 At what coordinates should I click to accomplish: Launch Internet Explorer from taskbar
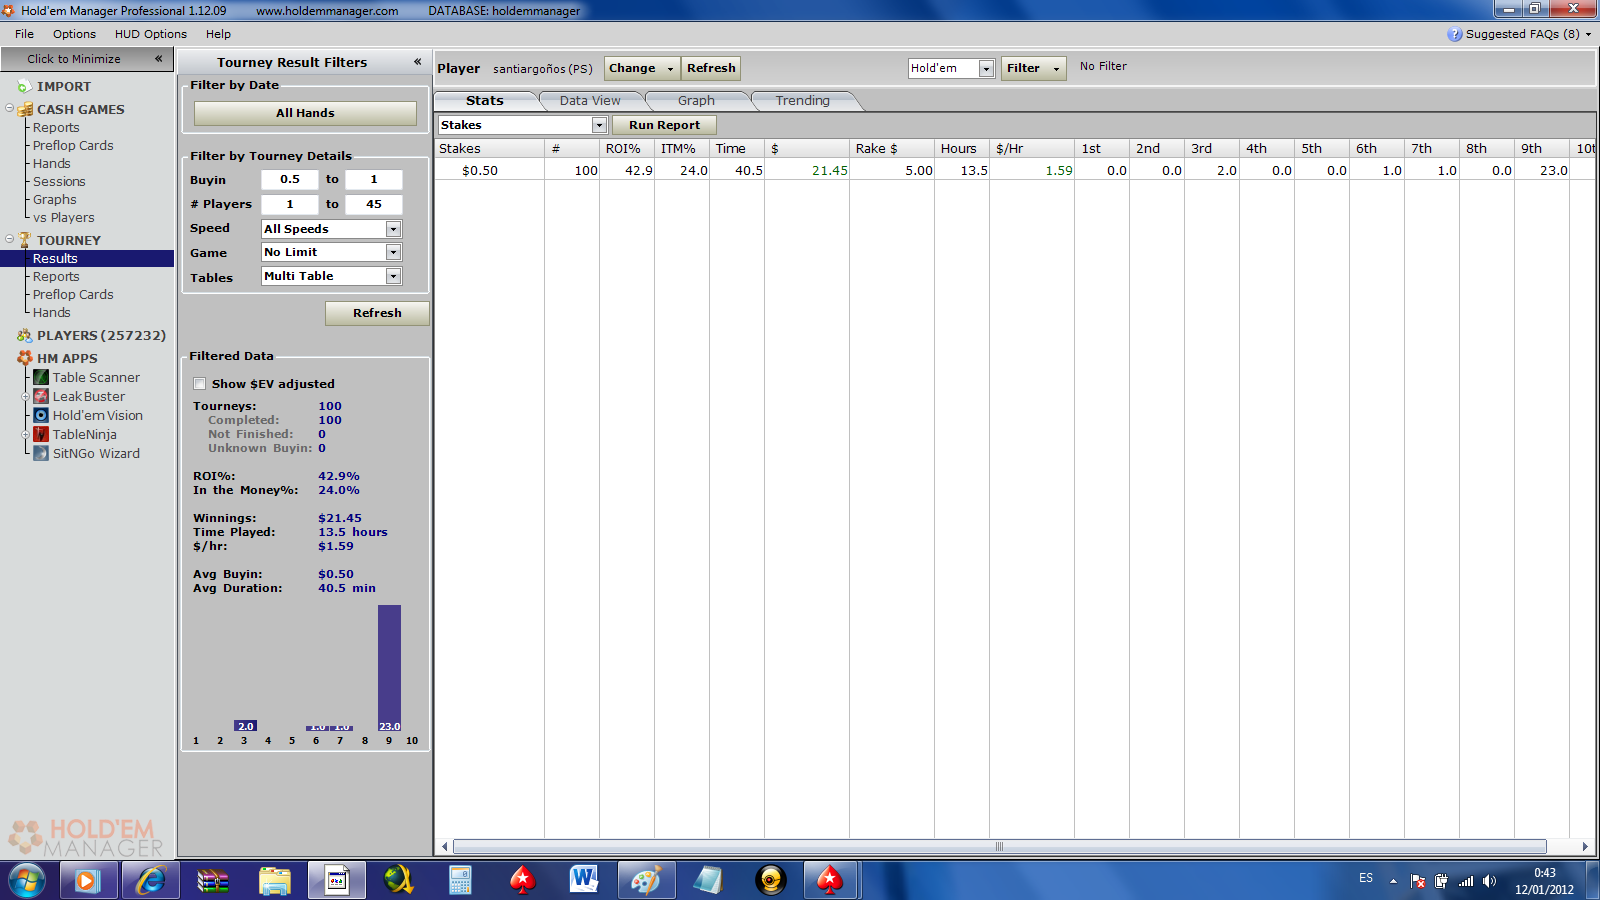pyautogui.click(x=150, y=881)
